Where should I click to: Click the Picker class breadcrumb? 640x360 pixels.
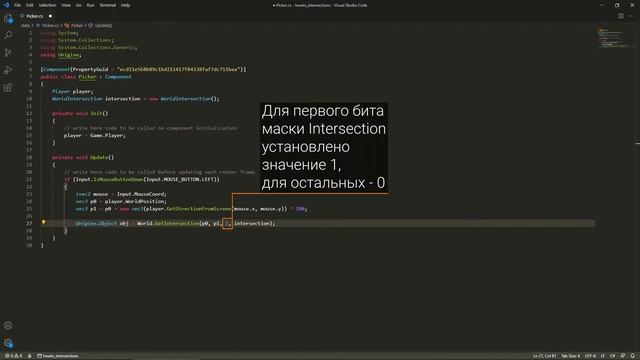77,25
